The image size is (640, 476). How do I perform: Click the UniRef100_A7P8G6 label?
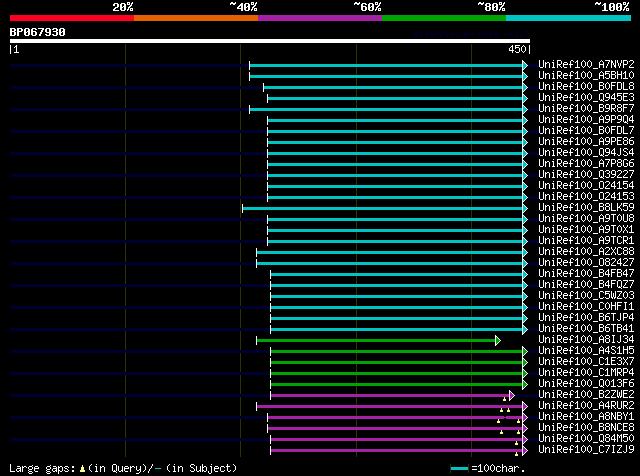(586, 164)
